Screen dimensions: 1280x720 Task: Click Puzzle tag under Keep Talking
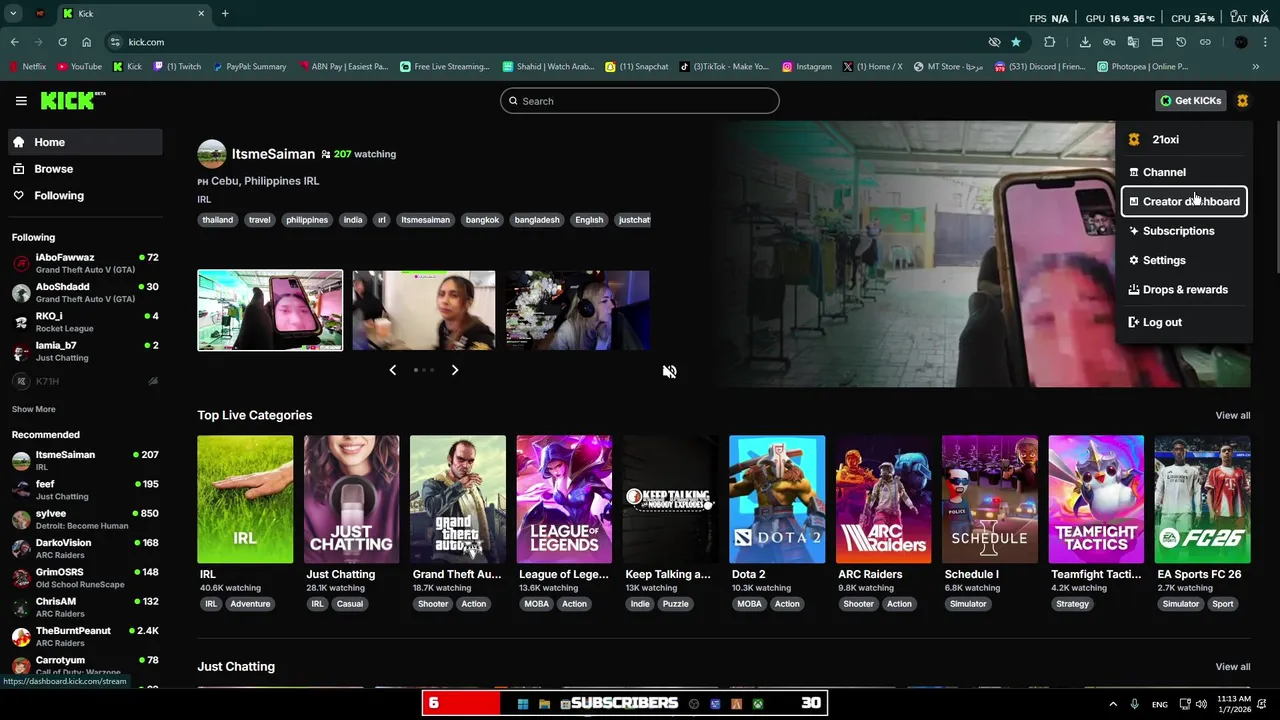(675, 604)
